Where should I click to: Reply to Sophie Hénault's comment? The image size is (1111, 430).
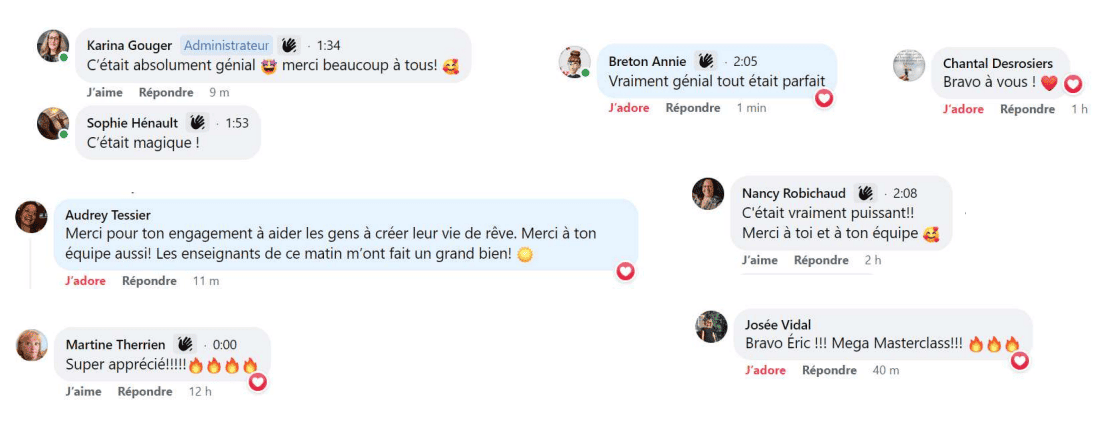click(166, 169)
